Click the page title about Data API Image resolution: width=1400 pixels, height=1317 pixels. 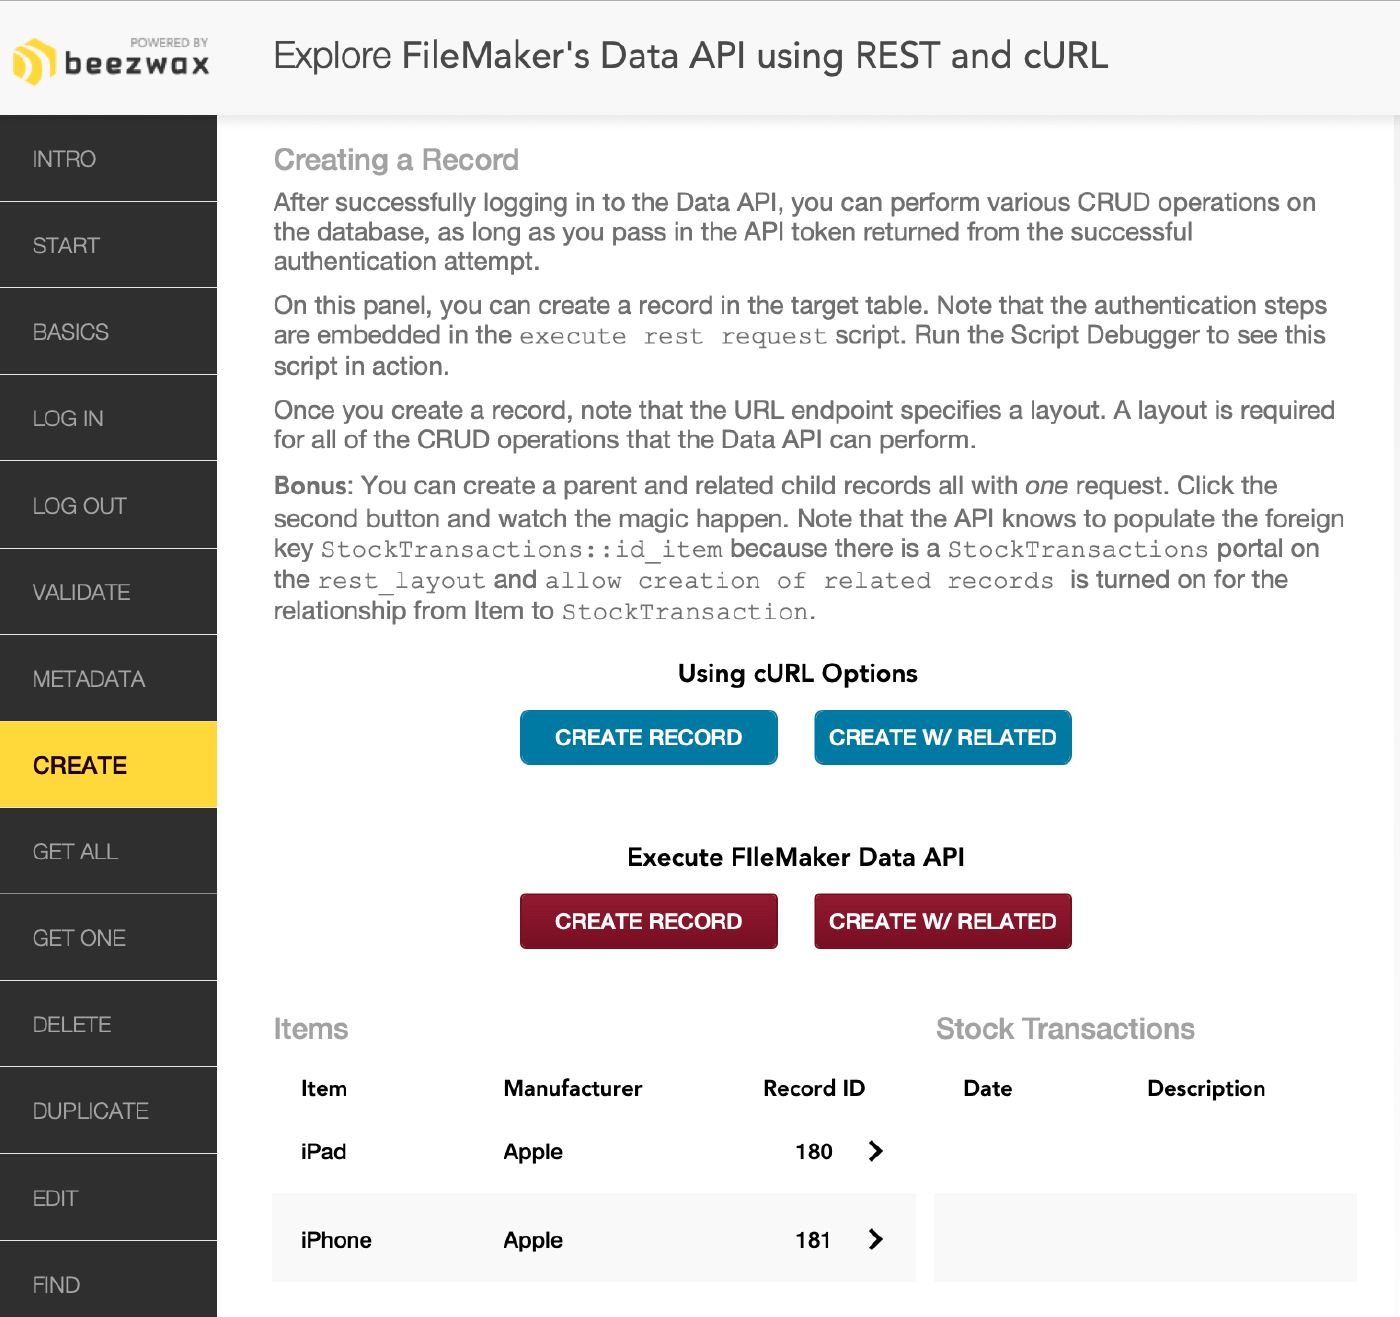[691, 56]
